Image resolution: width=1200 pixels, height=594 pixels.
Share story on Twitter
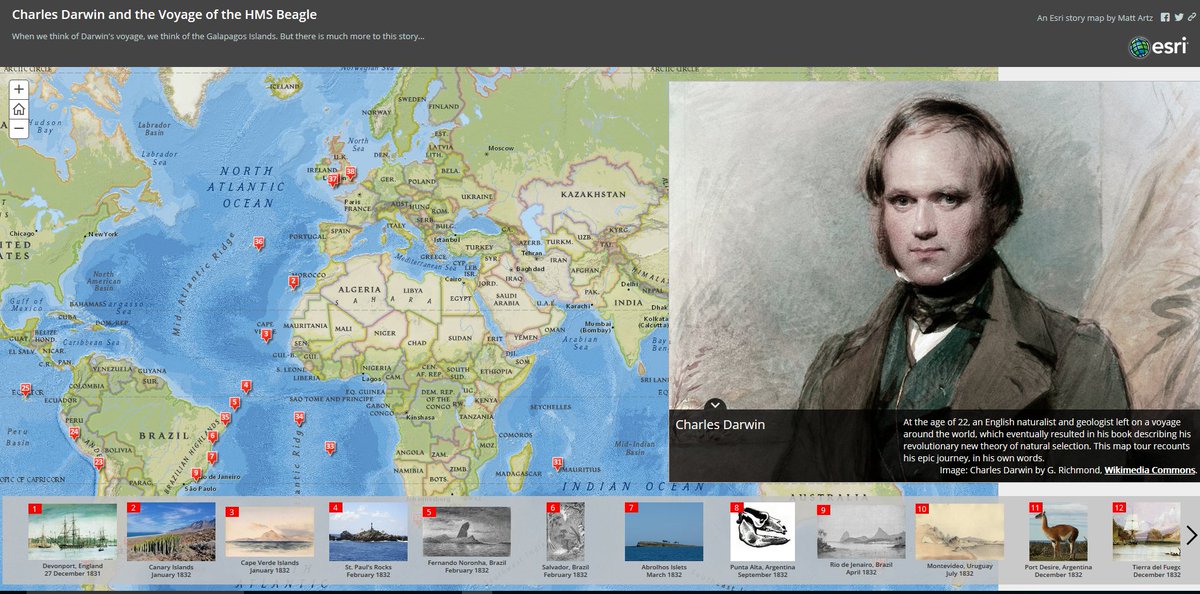click(x=1177, y=17)
